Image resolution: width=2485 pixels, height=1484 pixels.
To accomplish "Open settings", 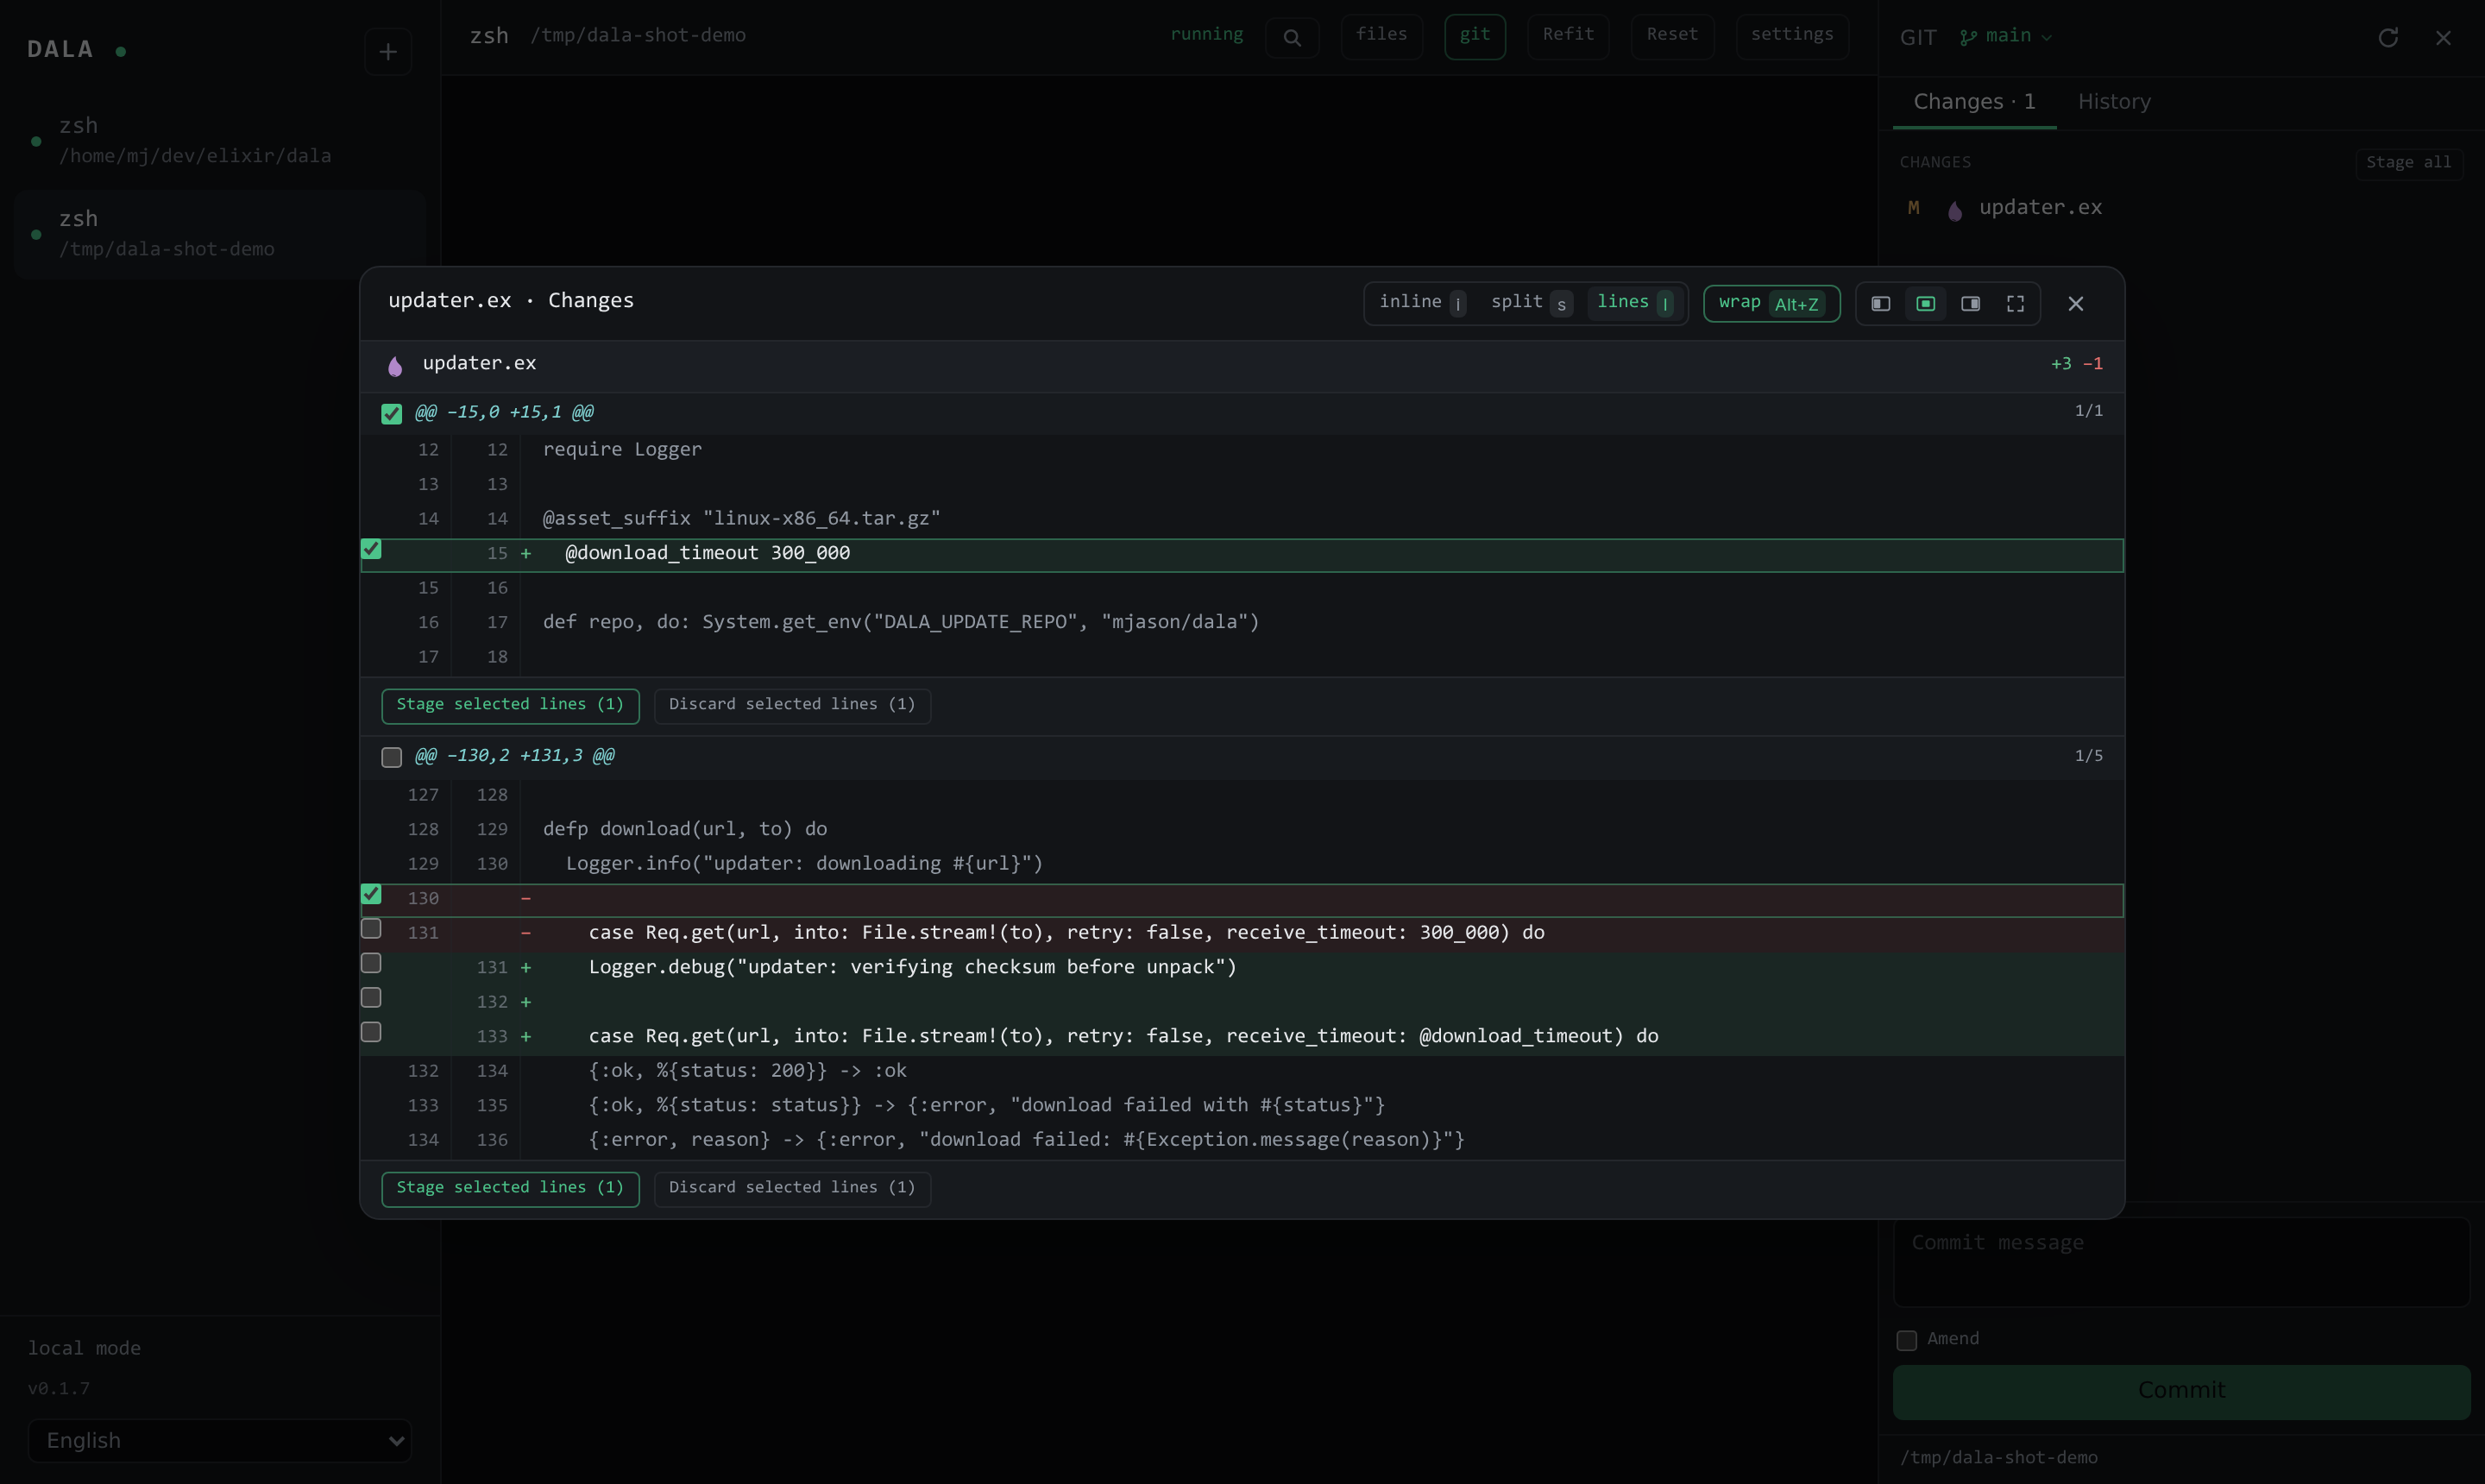I will tap(1791, 35).
